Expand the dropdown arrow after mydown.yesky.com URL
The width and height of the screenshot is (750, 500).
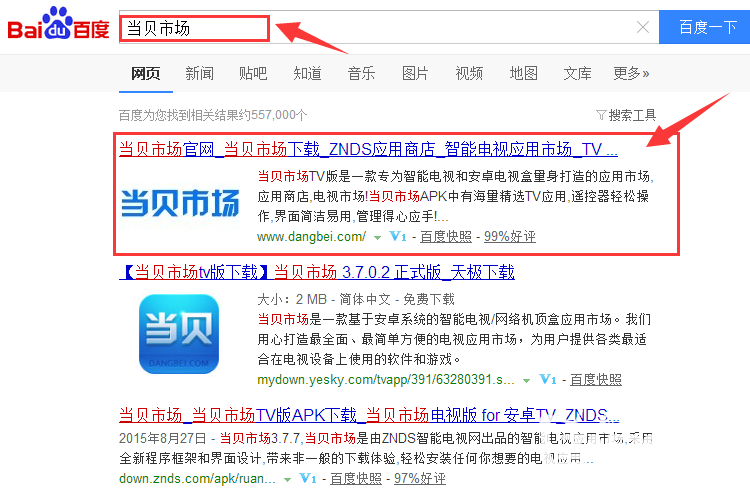coord(527,381)
